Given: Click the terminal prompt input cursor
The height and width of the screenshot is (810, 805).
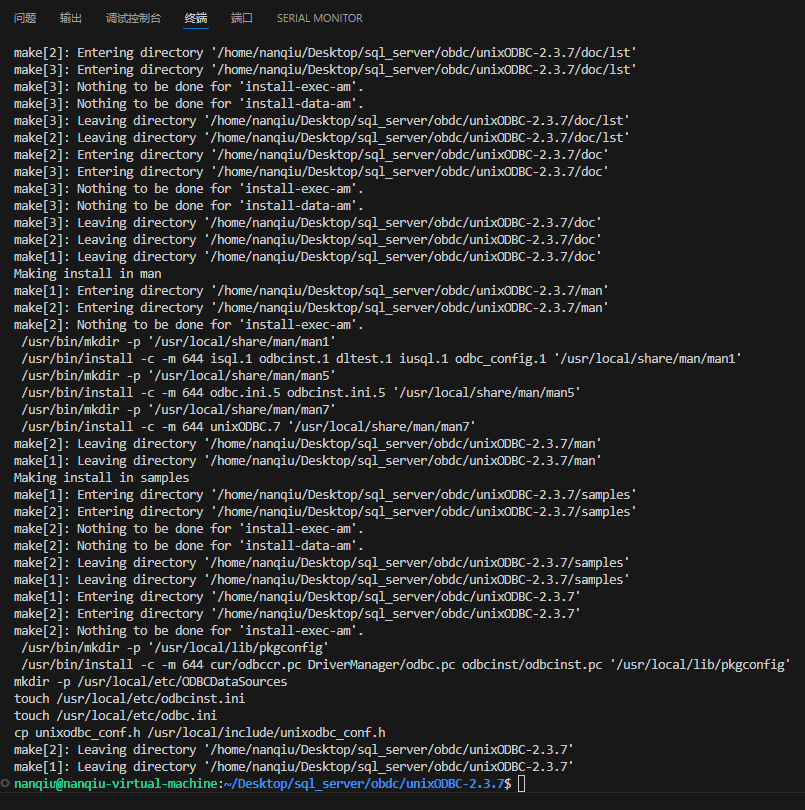Looking at the screenshot, I should [521, 784].
